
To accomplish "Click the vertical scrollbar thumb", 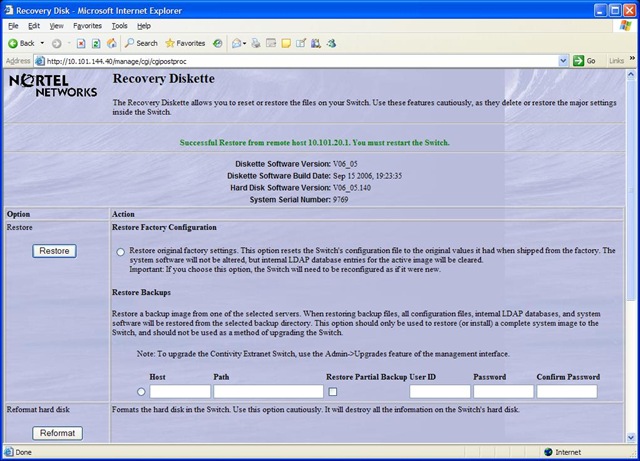I will [631, 189].
